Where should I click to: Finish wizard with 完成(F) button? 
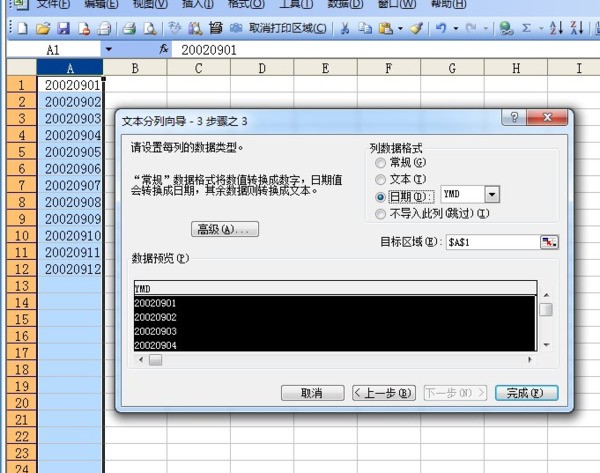coord(527,393)
